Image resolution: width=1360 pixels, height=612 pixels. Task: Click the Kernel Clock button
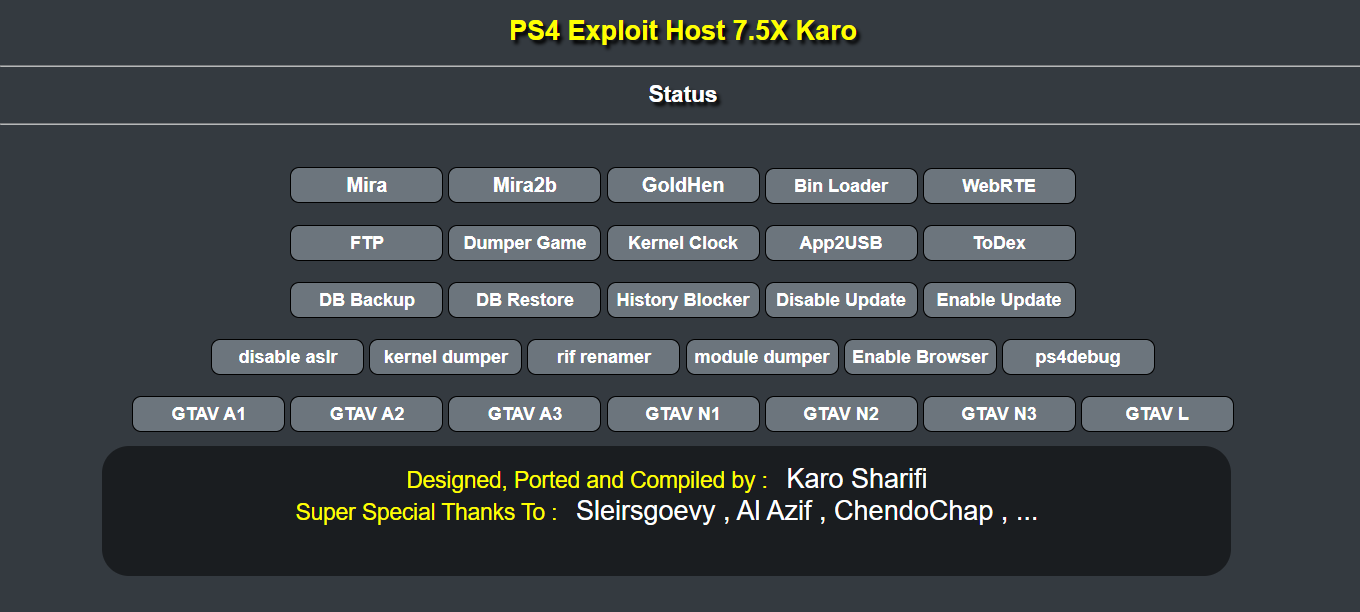pos(683,242)
